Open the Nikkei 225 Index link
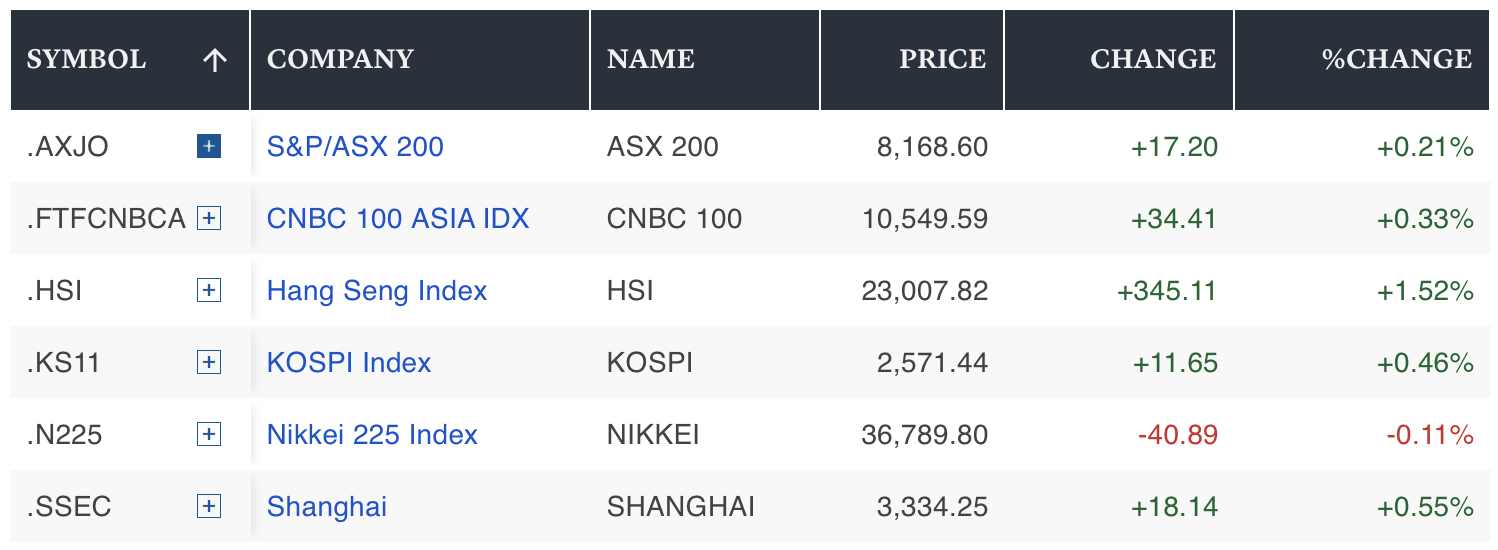The width and height of the screenshot is (1498, 550). (372, 434)
